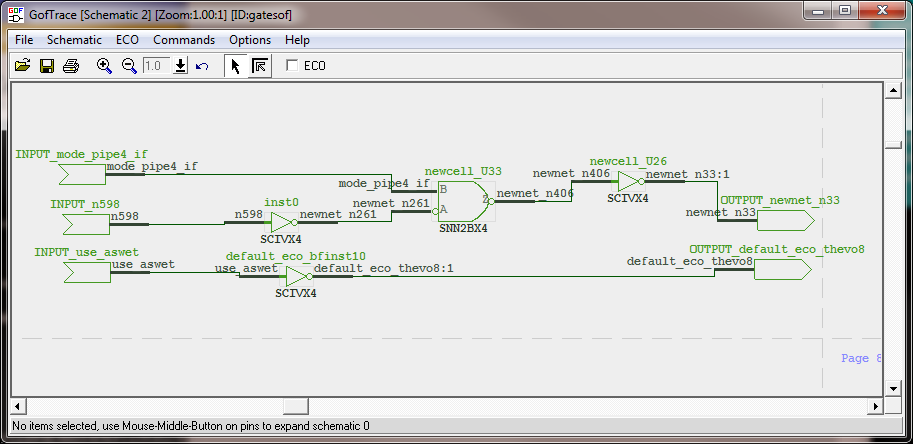This screenshot has width=913, height=444.
Task: Activate the boxed-arrow selection mode tool
Action: pos(259,66)
